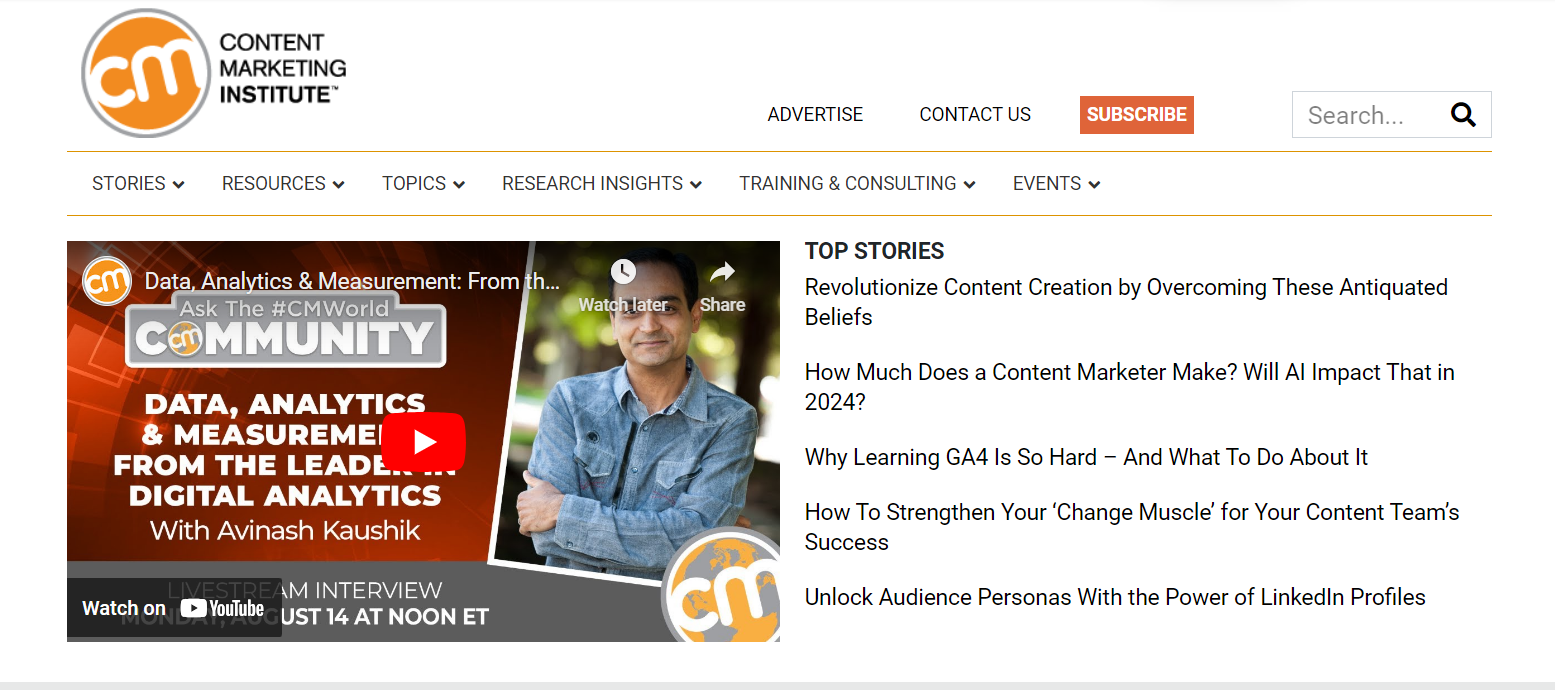The height and width of the screenshot is (690, 1555).
Task: Click the video title Data, Analytics & Measurement
Action: click(352, 282)
